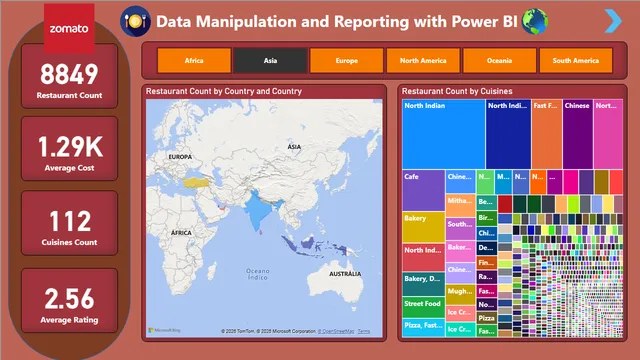This screenshot has height=360, width=640.
Task: Filter by South America
Action: pyautogui.click(x=576, y=60)
